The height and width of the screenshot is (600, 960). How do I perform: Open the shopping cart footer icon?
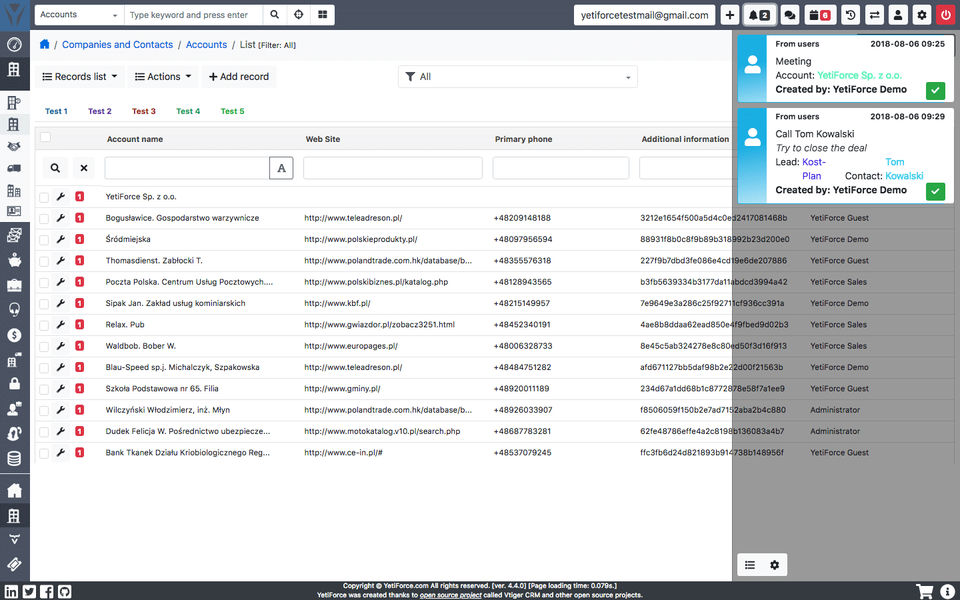[x=924, y=591]
